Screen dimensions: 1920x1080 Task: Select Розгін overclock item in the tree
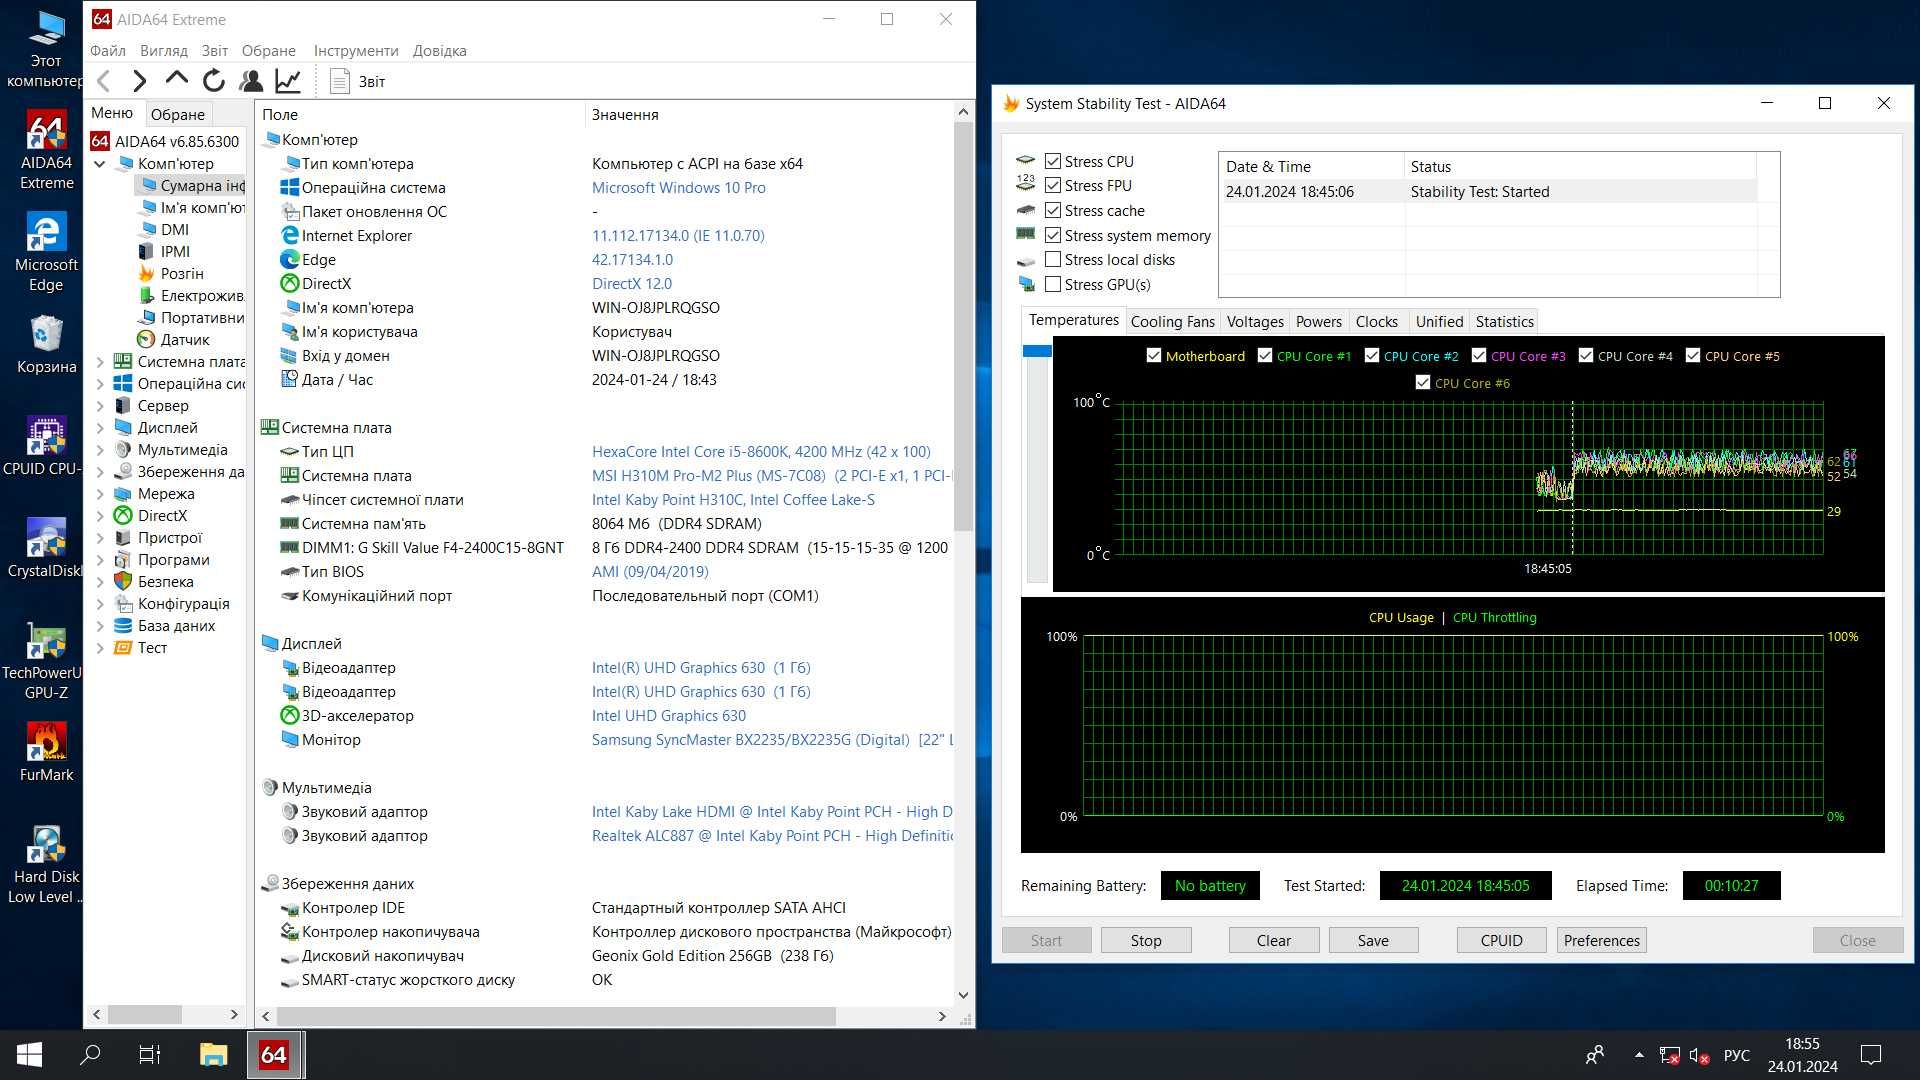pos(170,273)
